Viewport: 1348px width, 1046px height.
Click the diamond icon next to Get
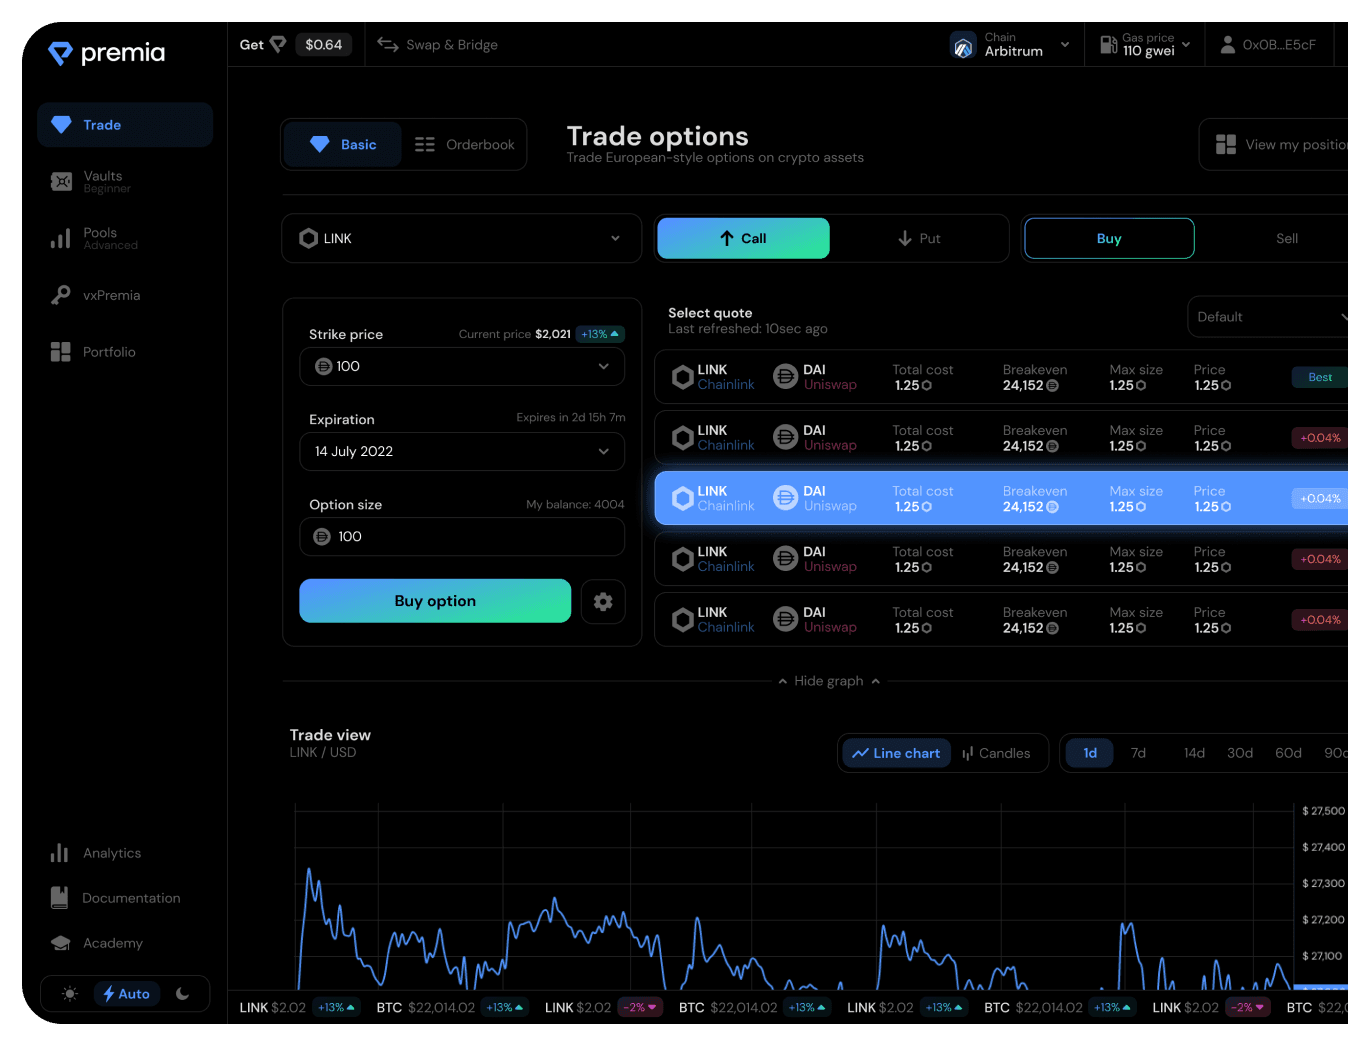(278, 44)
